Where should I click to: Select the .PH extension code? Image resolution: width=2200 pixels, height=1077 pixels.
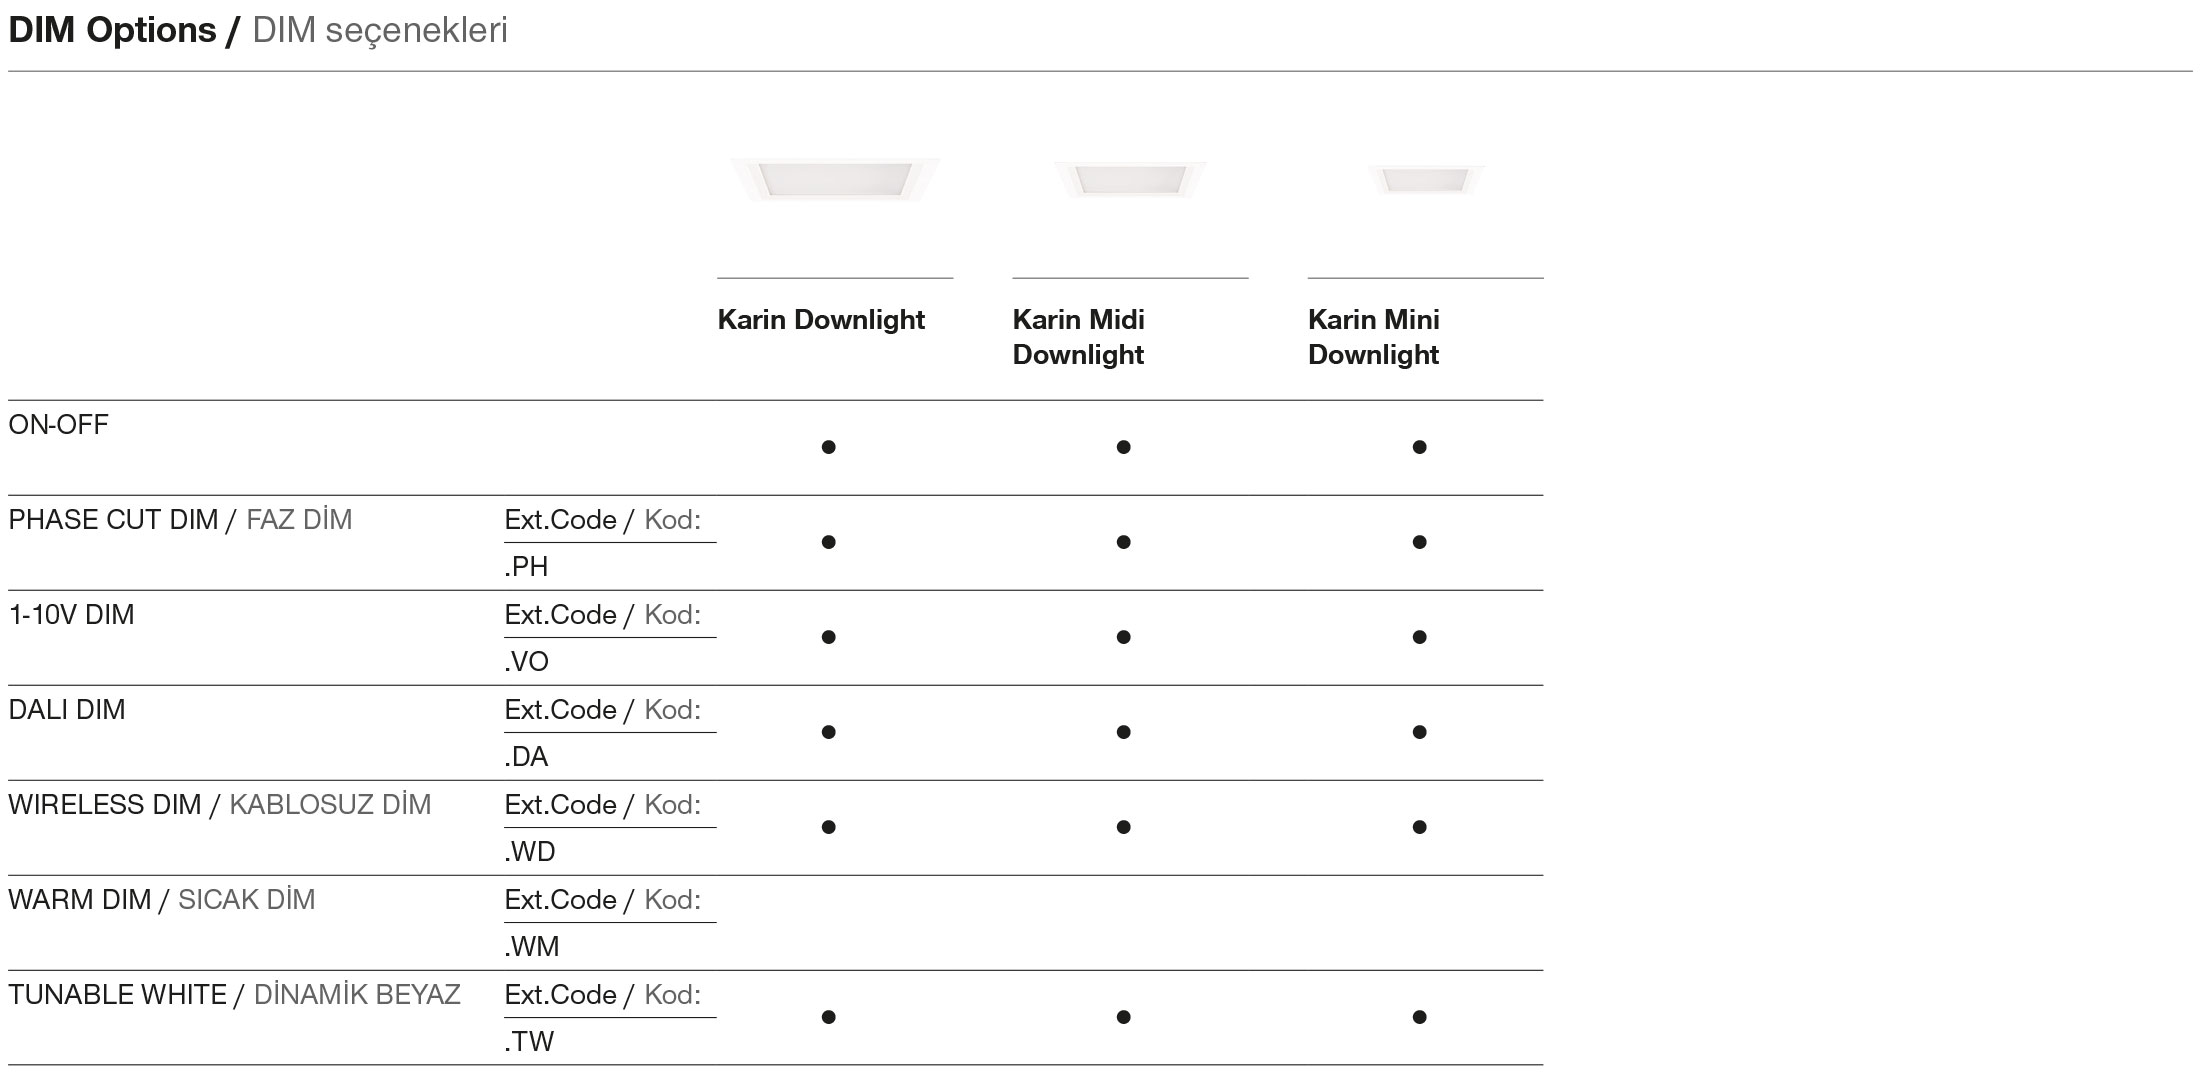pyautogui.click(x=526, y=567)
